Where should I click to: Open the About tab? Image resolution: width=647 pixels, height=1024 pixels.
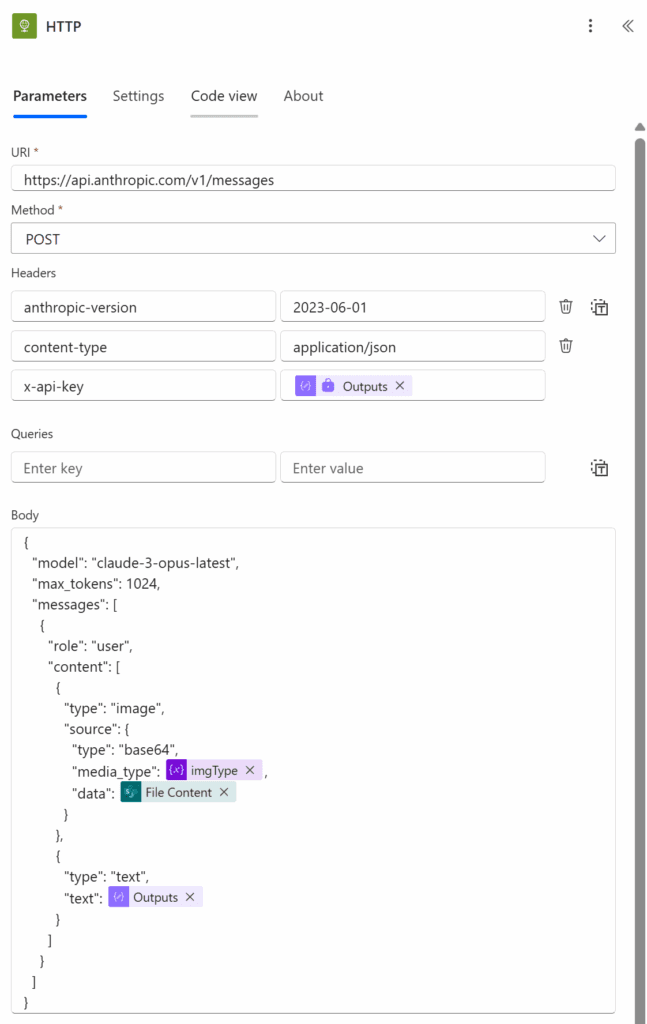[303, 96]
